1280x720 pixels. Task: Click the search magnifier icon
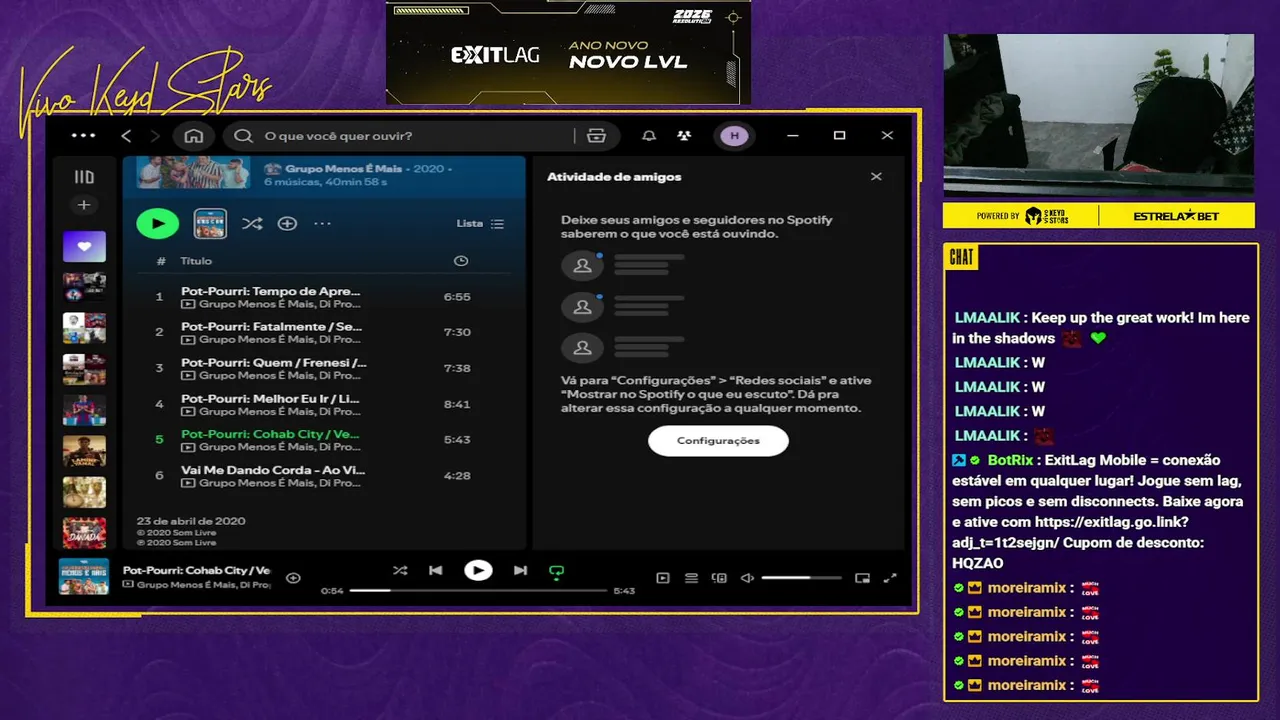[x=243, y=136]
